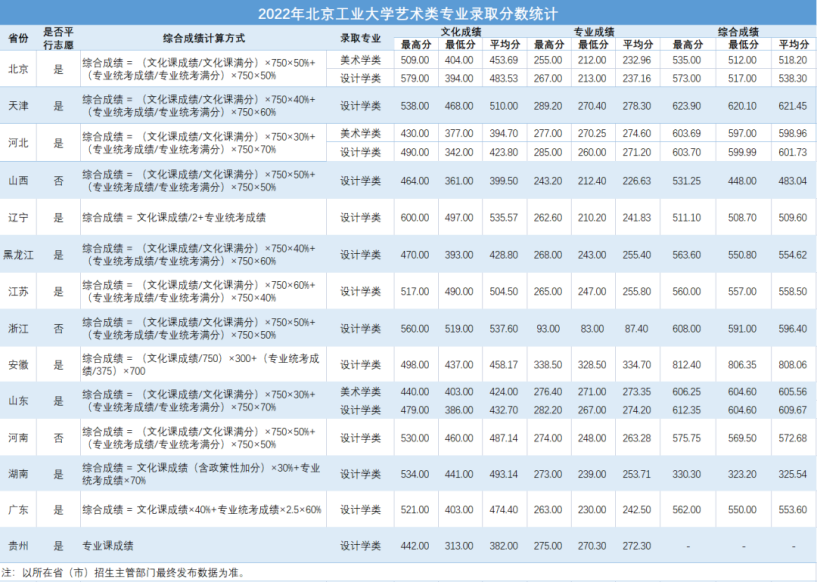
Task: Select the 省份 column header
Action: click(18, 39)
